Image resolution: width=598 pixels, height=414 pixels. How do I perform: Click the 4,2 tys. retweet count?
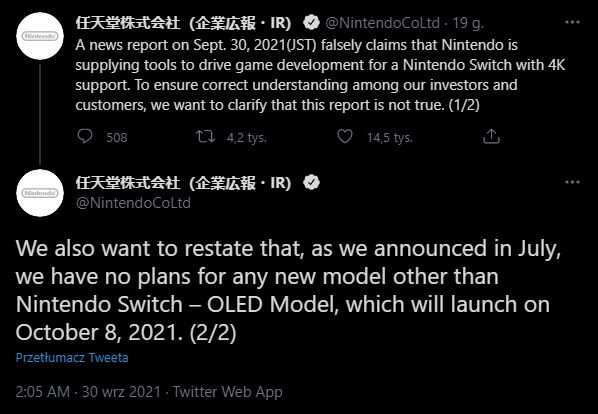coord(247,137)
